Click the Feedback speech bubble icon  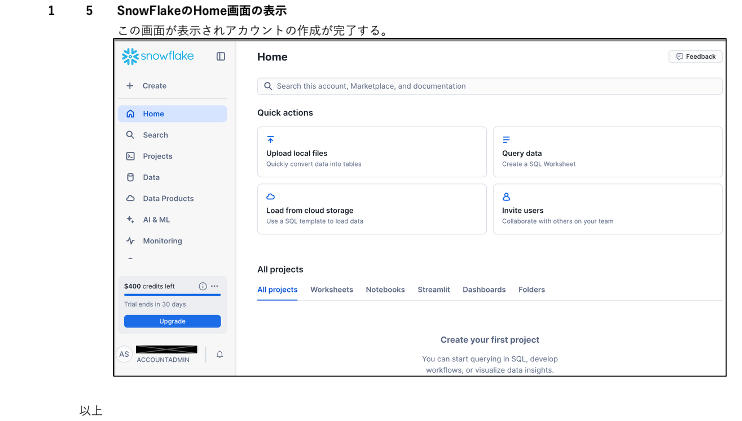(679, 56)
